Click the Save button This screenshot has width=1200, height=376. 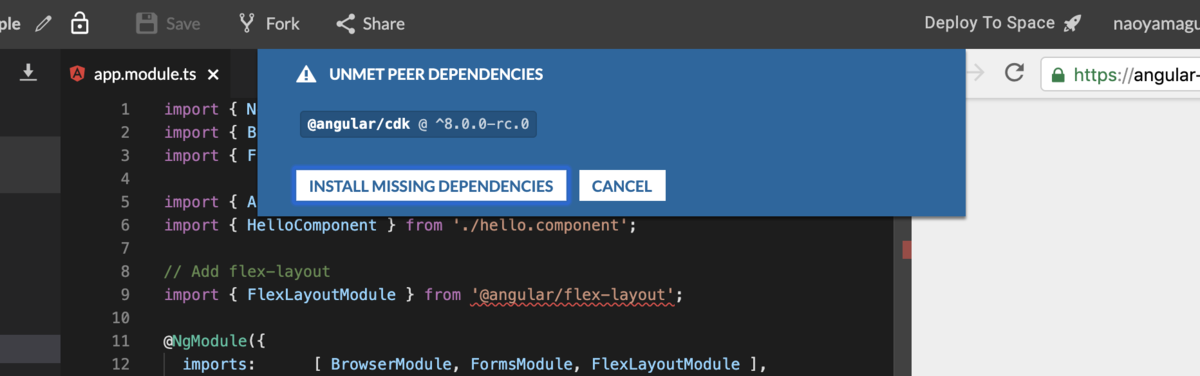pos(168,23)
